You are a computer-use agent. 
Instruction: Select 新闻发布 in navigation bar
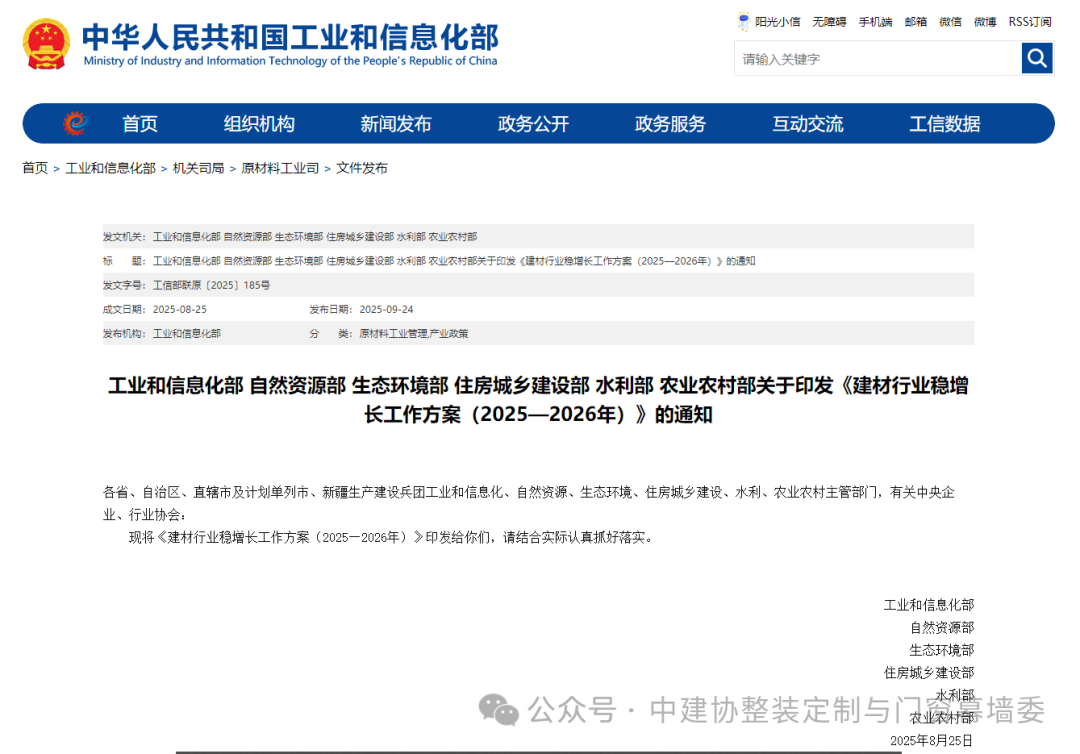coord(396,124)
